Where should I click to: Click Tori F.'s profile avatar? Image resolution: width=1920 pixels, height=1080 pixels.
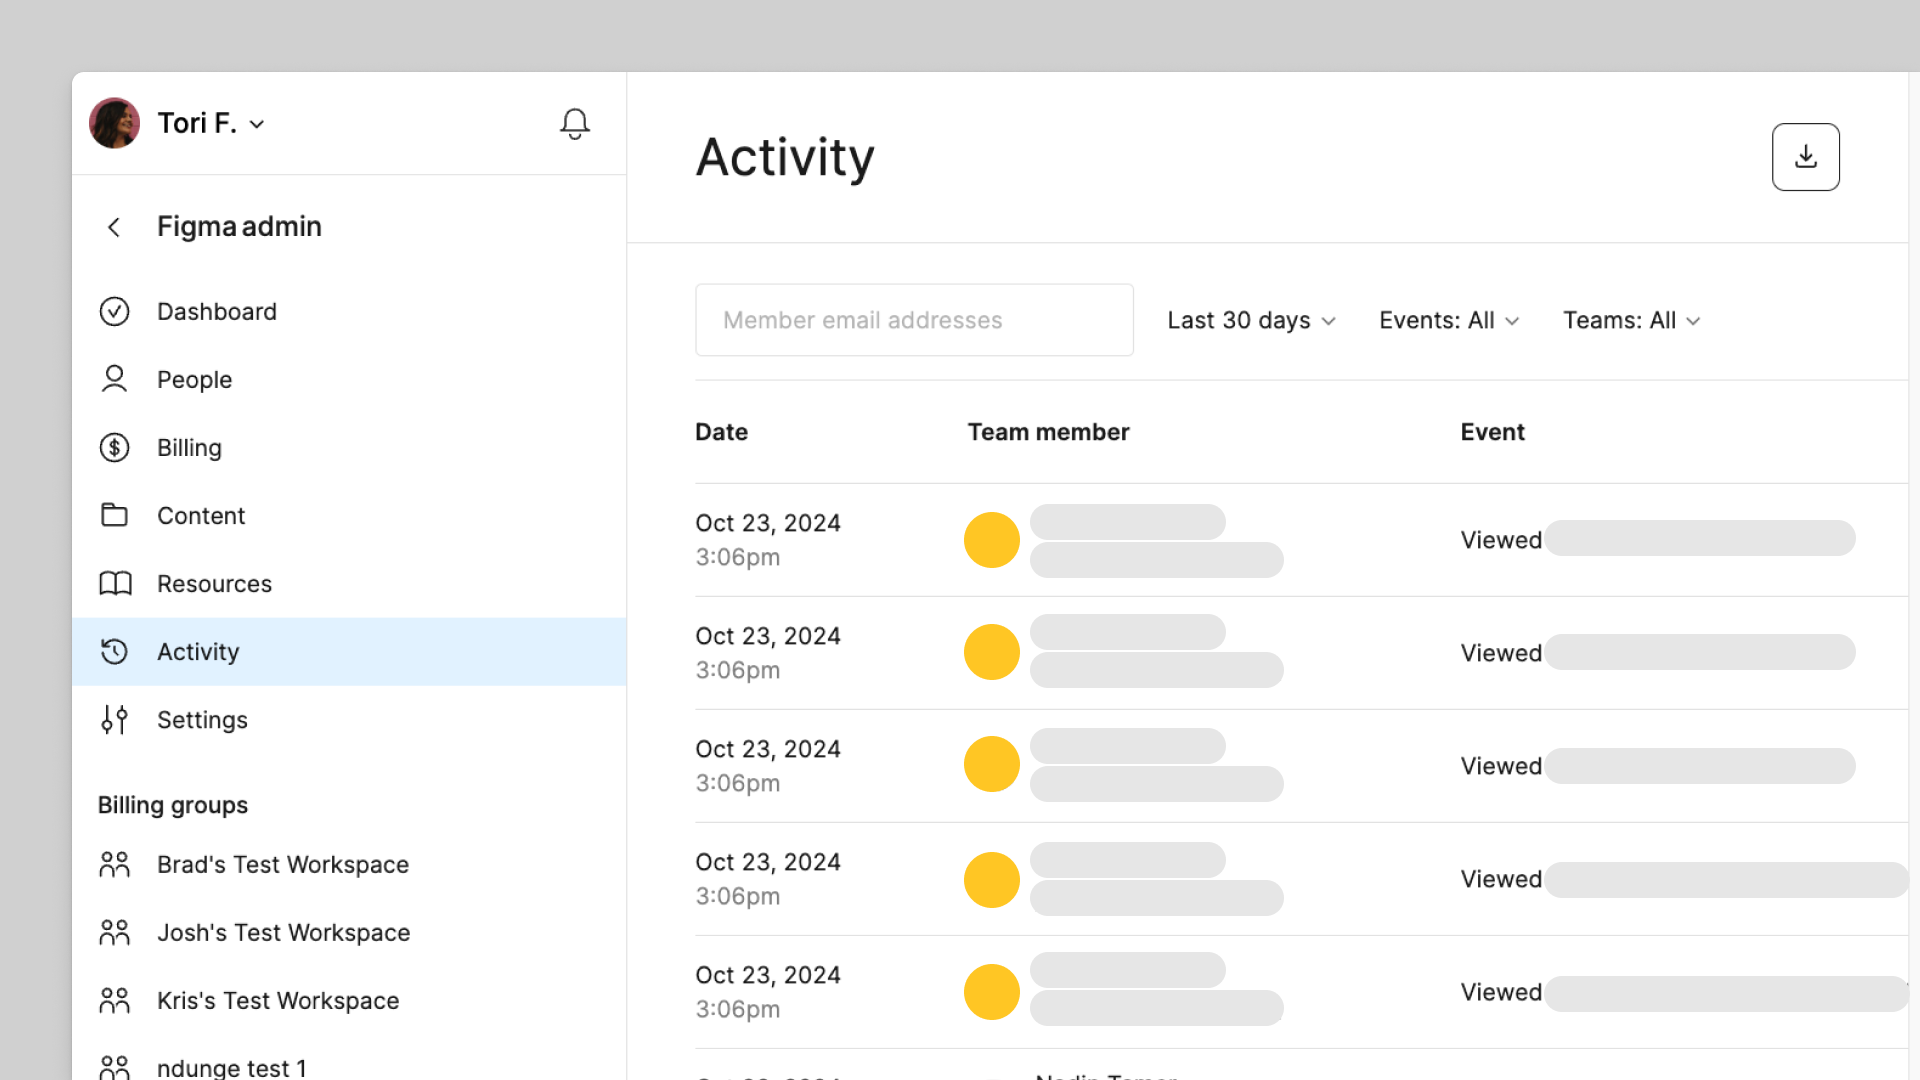(115, 124)
